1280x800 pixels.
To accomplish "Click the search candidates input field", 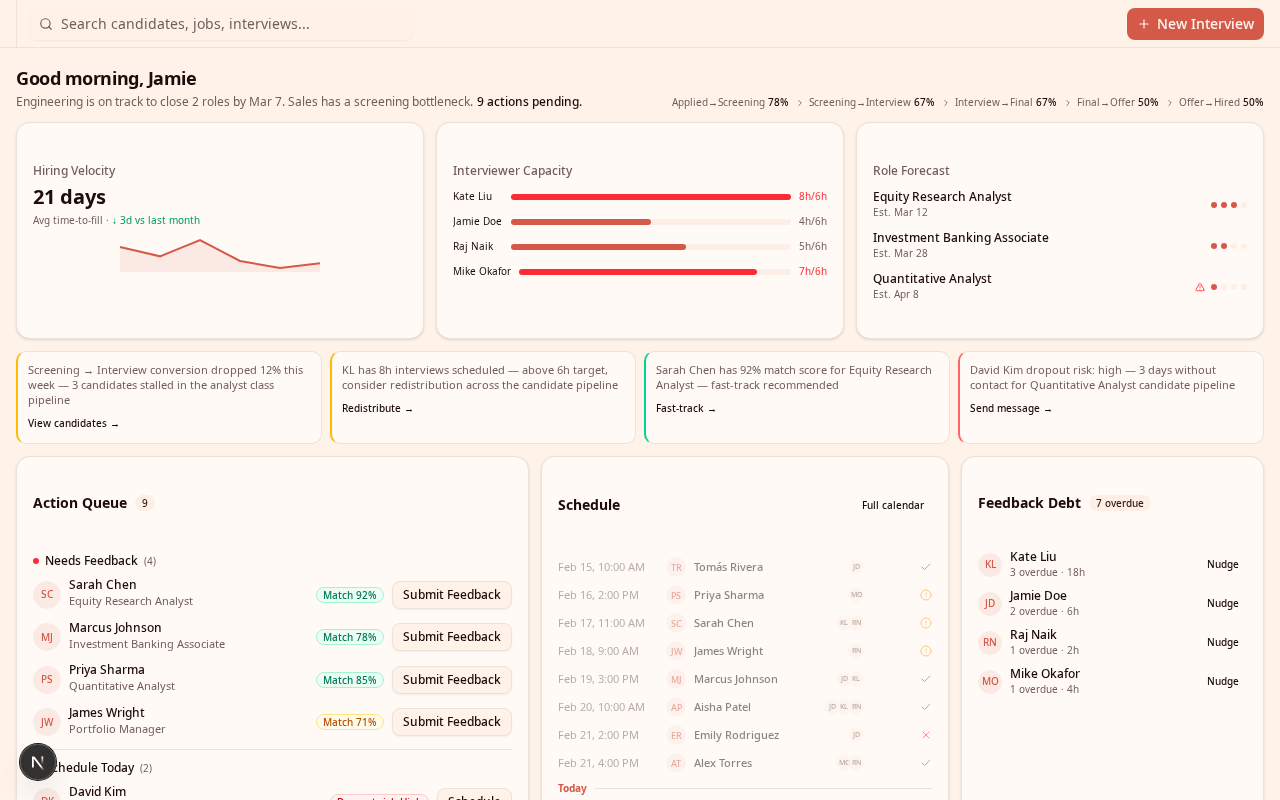I will tap(222, 22).
